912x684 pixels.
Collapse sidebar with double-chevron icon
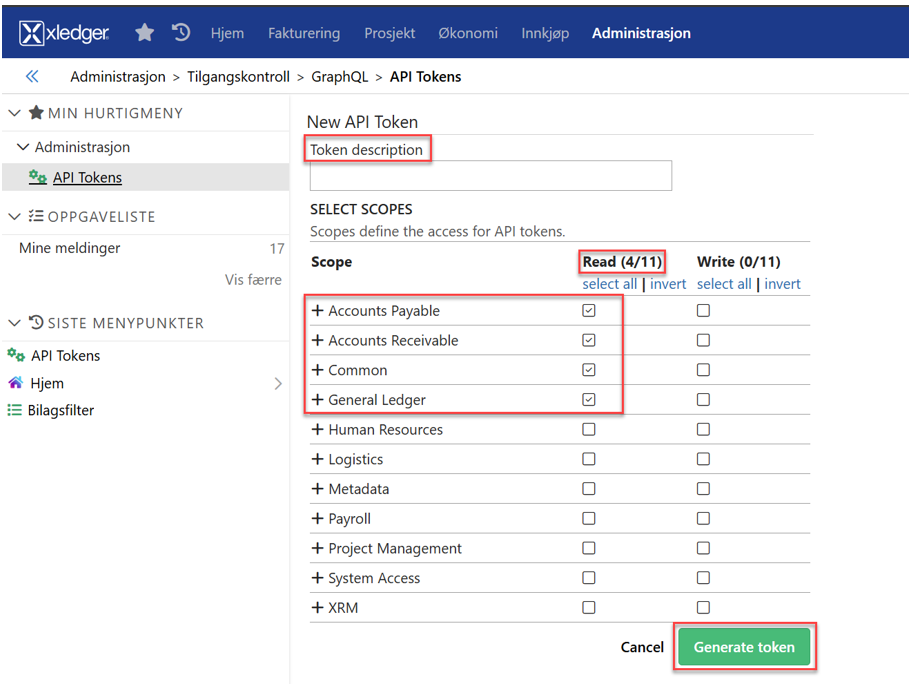pos(32,77)
